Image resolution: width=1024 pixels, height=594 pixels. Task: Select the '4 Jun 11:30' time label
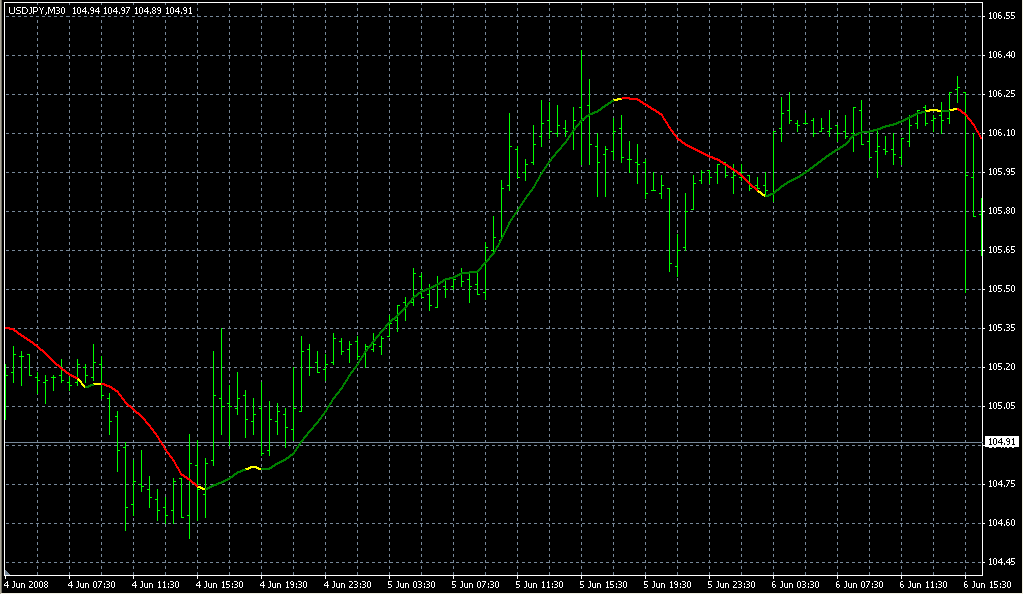coord(156,584)
